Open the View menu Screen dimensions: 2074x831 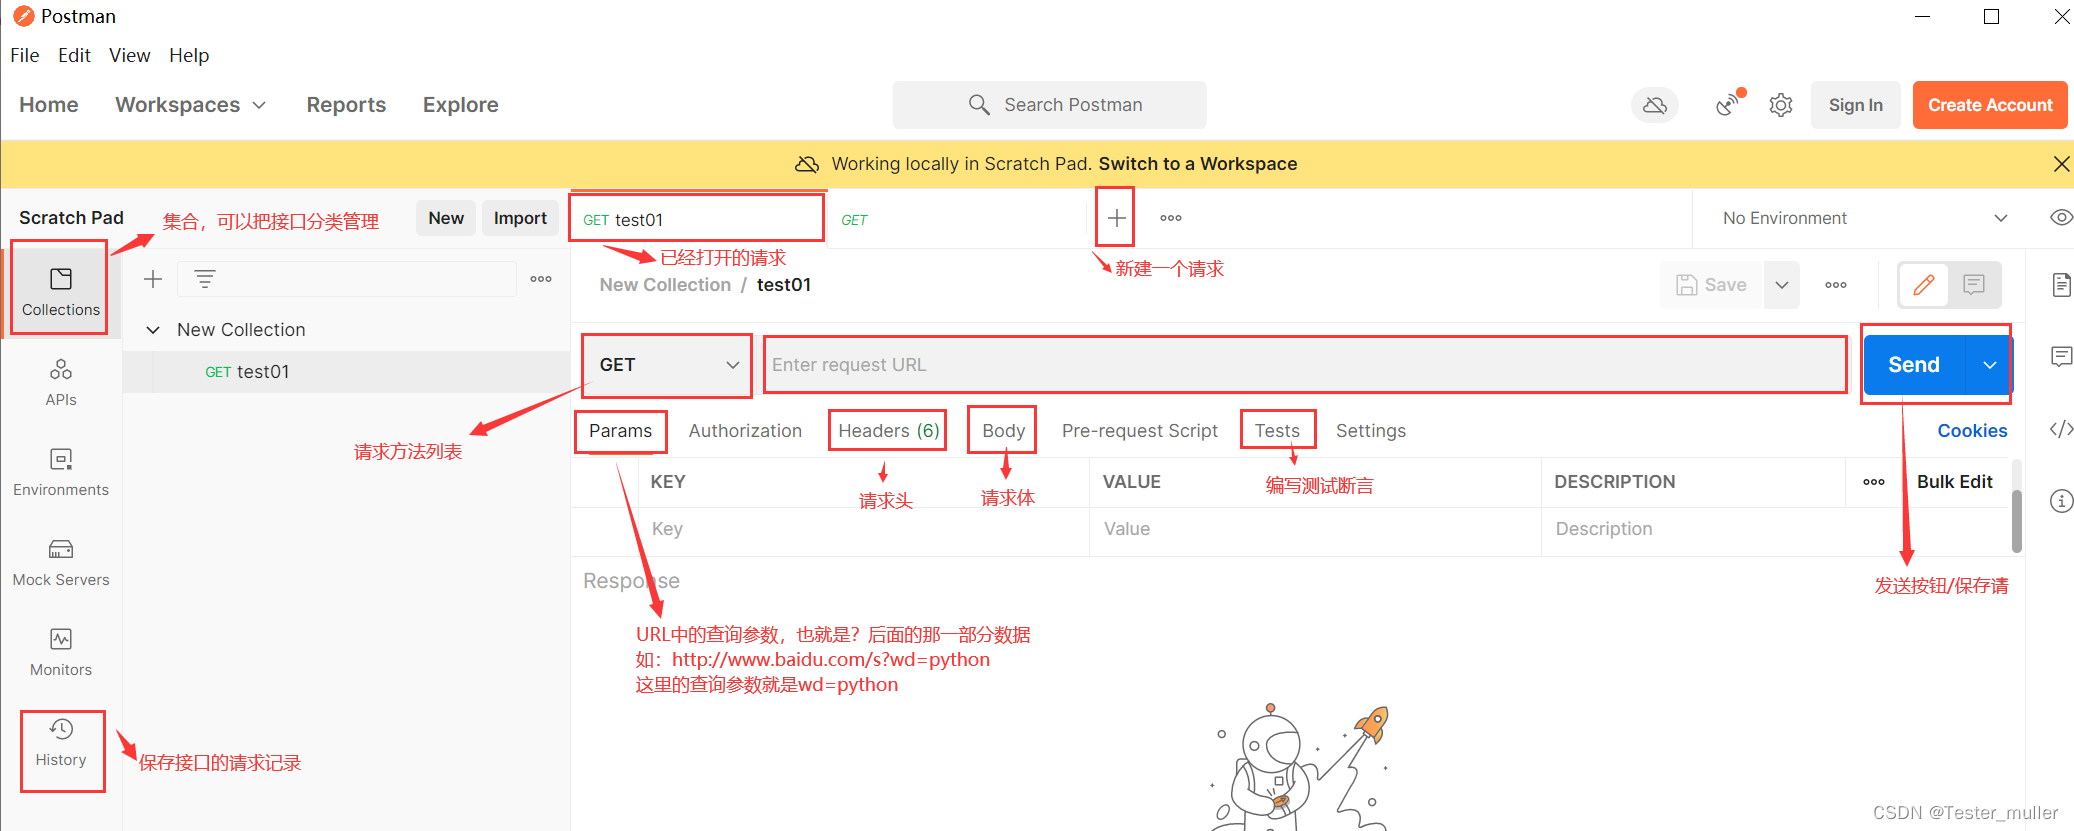pos(130,56)
